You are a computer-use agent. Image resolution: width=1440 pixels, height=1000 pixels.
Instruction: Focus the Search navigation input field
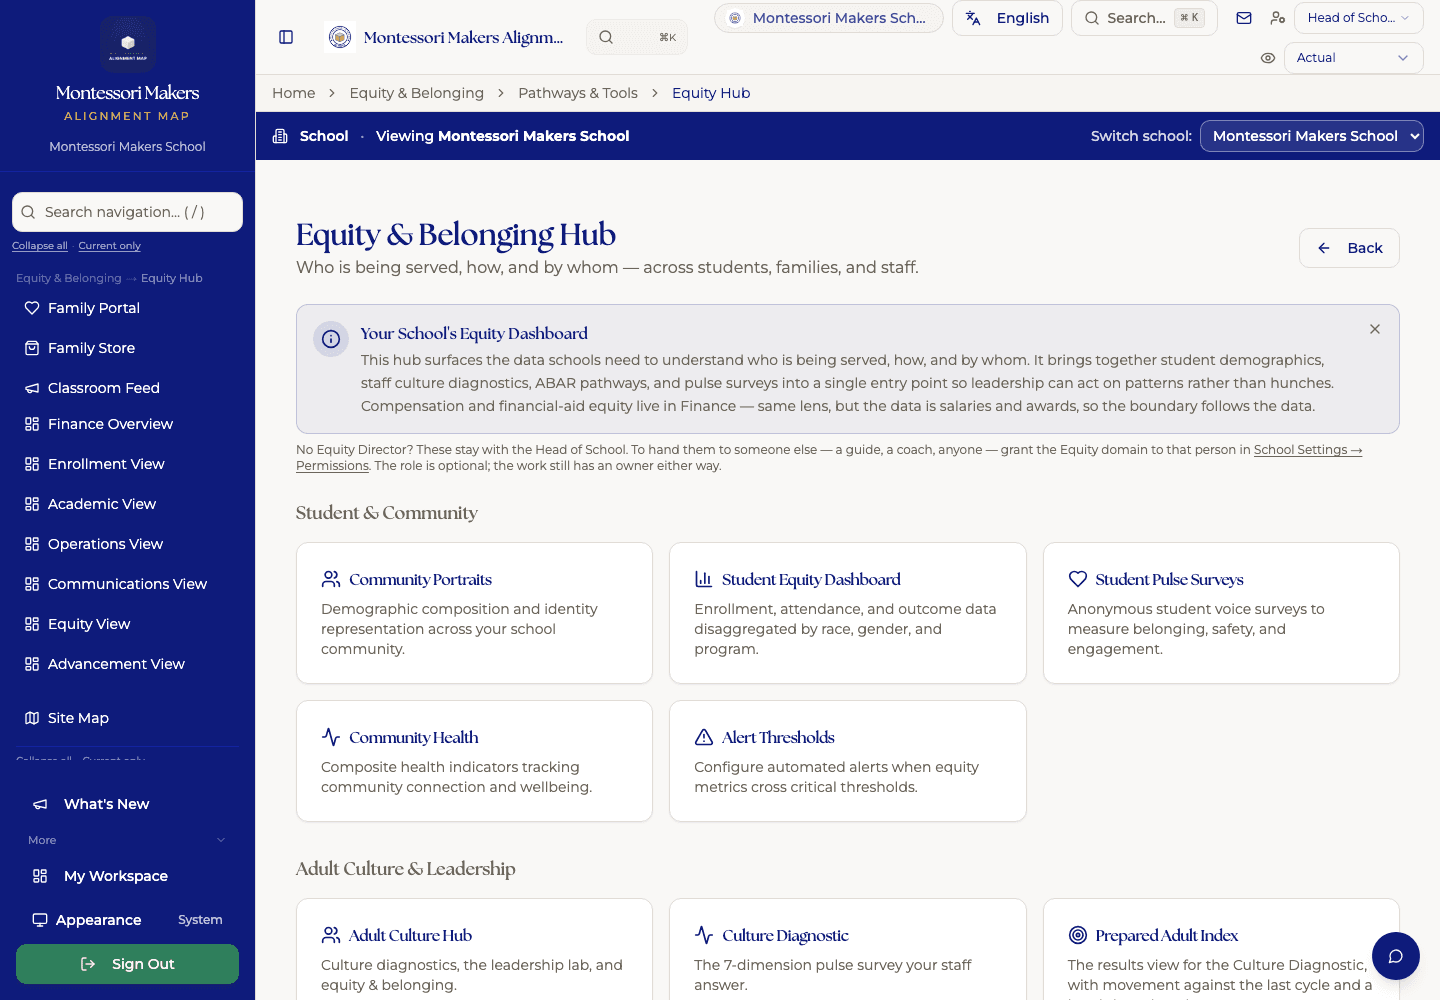[127, 212]
